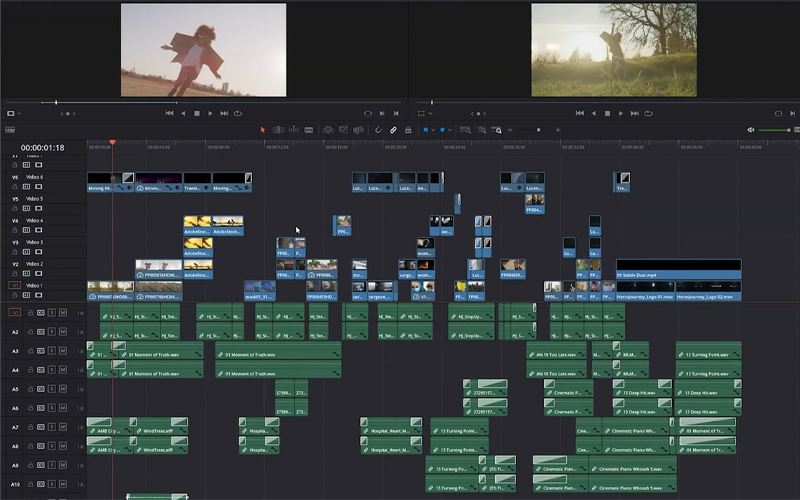Select Cinematic Piano Whoosh 5.wav on A9
The image size is (800, 500).
(633, 465)
